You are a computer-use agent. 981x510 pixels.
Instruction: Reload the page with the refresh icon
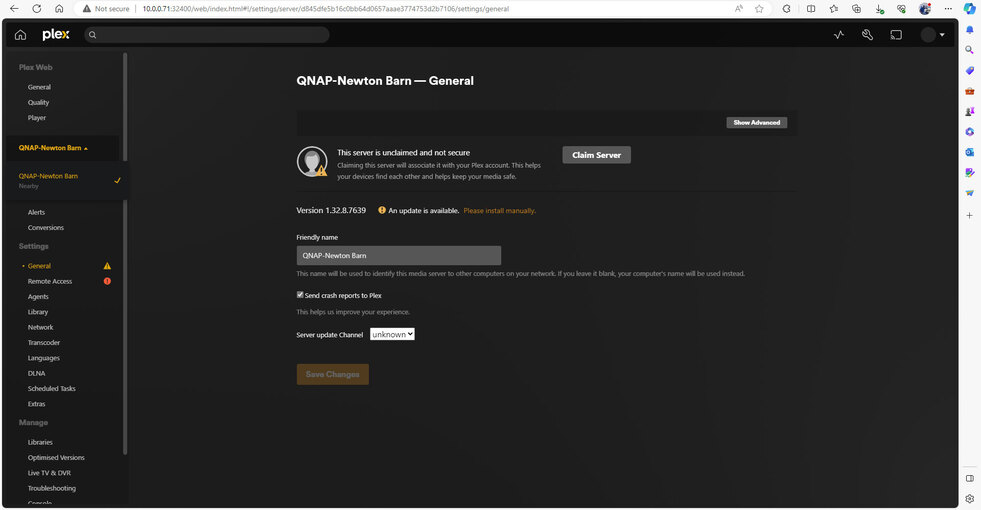click(x=36, y=9)
